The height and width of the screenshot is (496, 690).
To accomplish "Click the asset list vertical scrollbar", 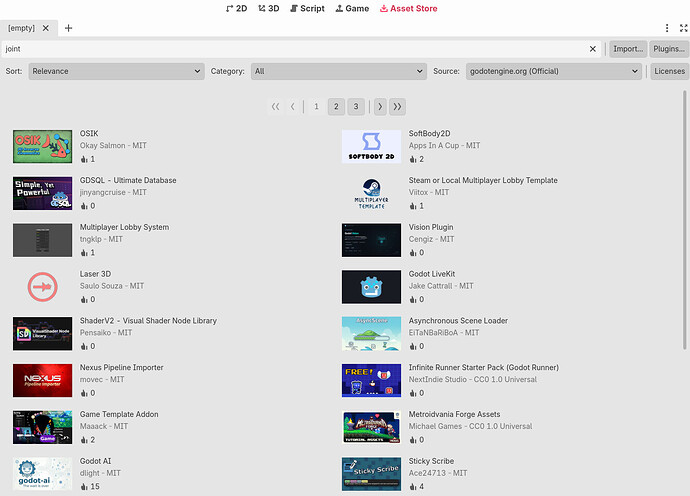I will click(x=684, y=220).
